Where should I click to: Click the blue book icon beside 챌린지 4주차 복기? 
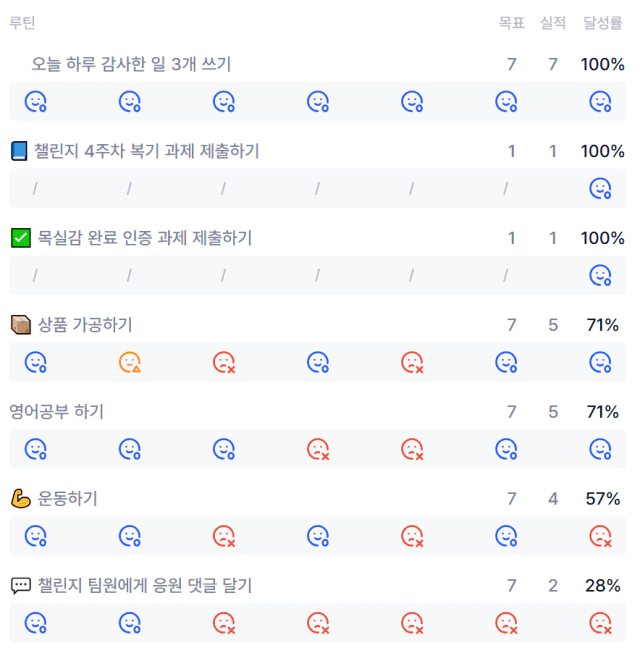coord(19,151)
